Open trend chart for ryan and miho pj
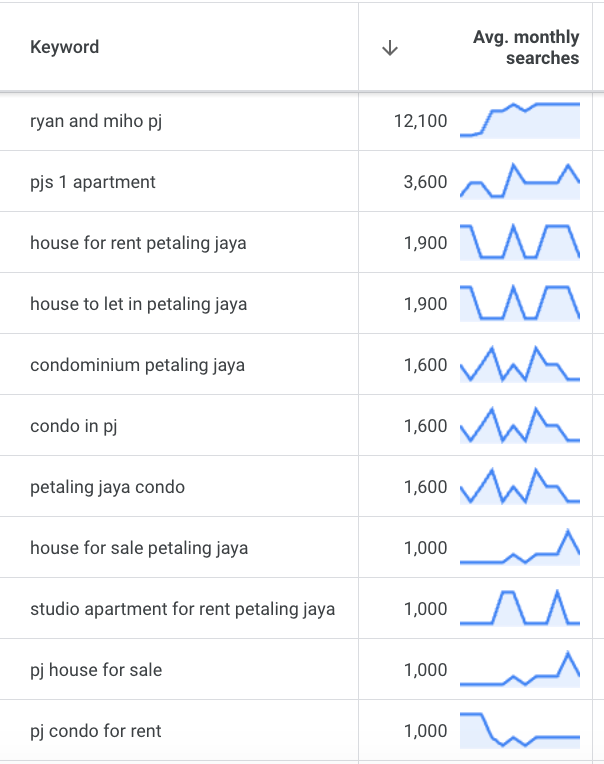Image resolution: width=604 pixels, height=764 pixels. tap(520, 120)
